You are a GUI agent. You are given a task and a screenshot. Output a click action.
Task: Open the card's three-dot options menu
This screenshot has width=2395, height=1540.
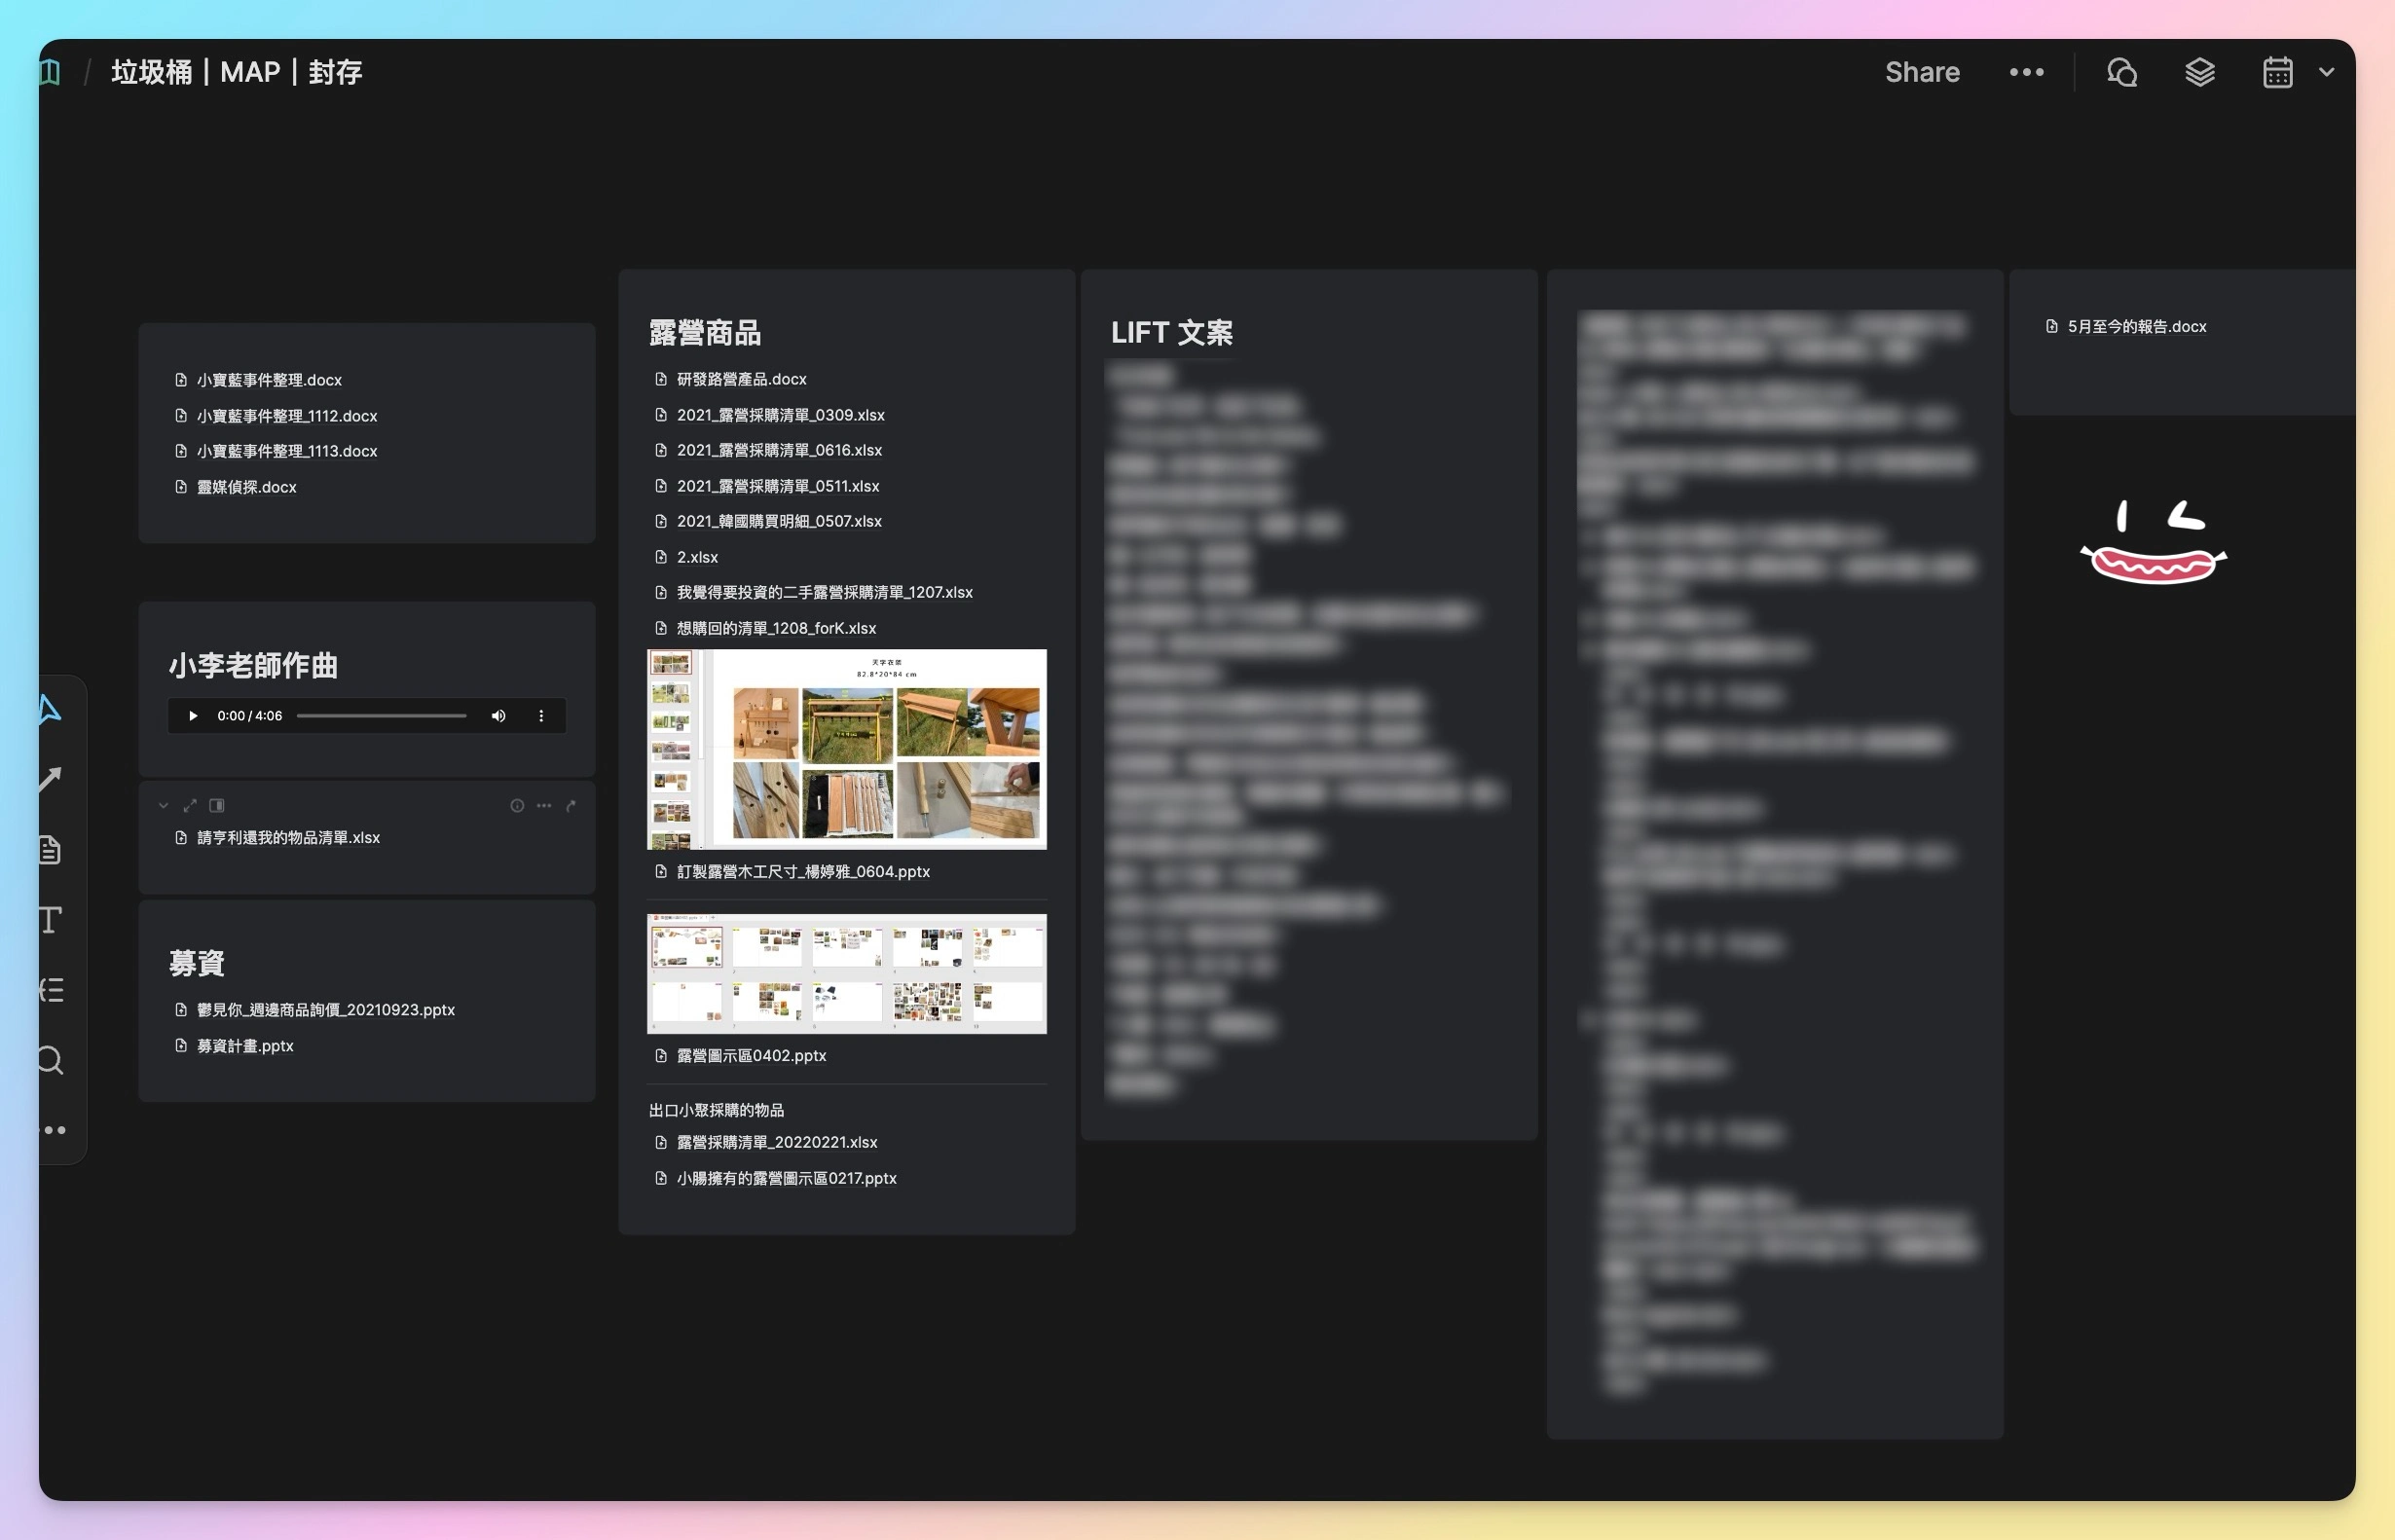544,805
